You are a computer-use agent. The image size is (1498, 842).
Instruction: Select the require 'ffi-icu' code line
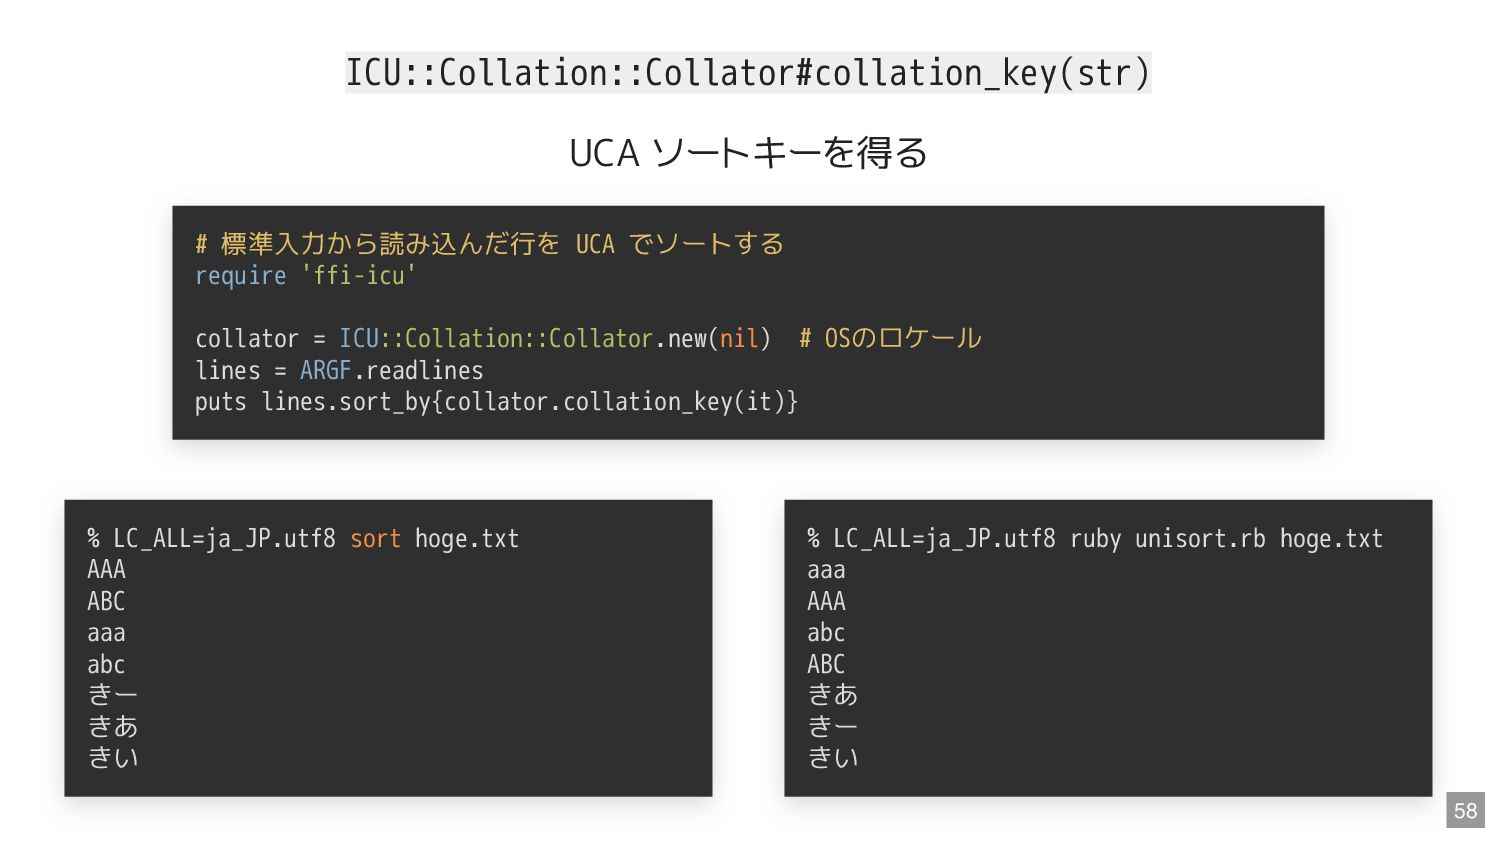pyautogui.click(x=305, y=276)
